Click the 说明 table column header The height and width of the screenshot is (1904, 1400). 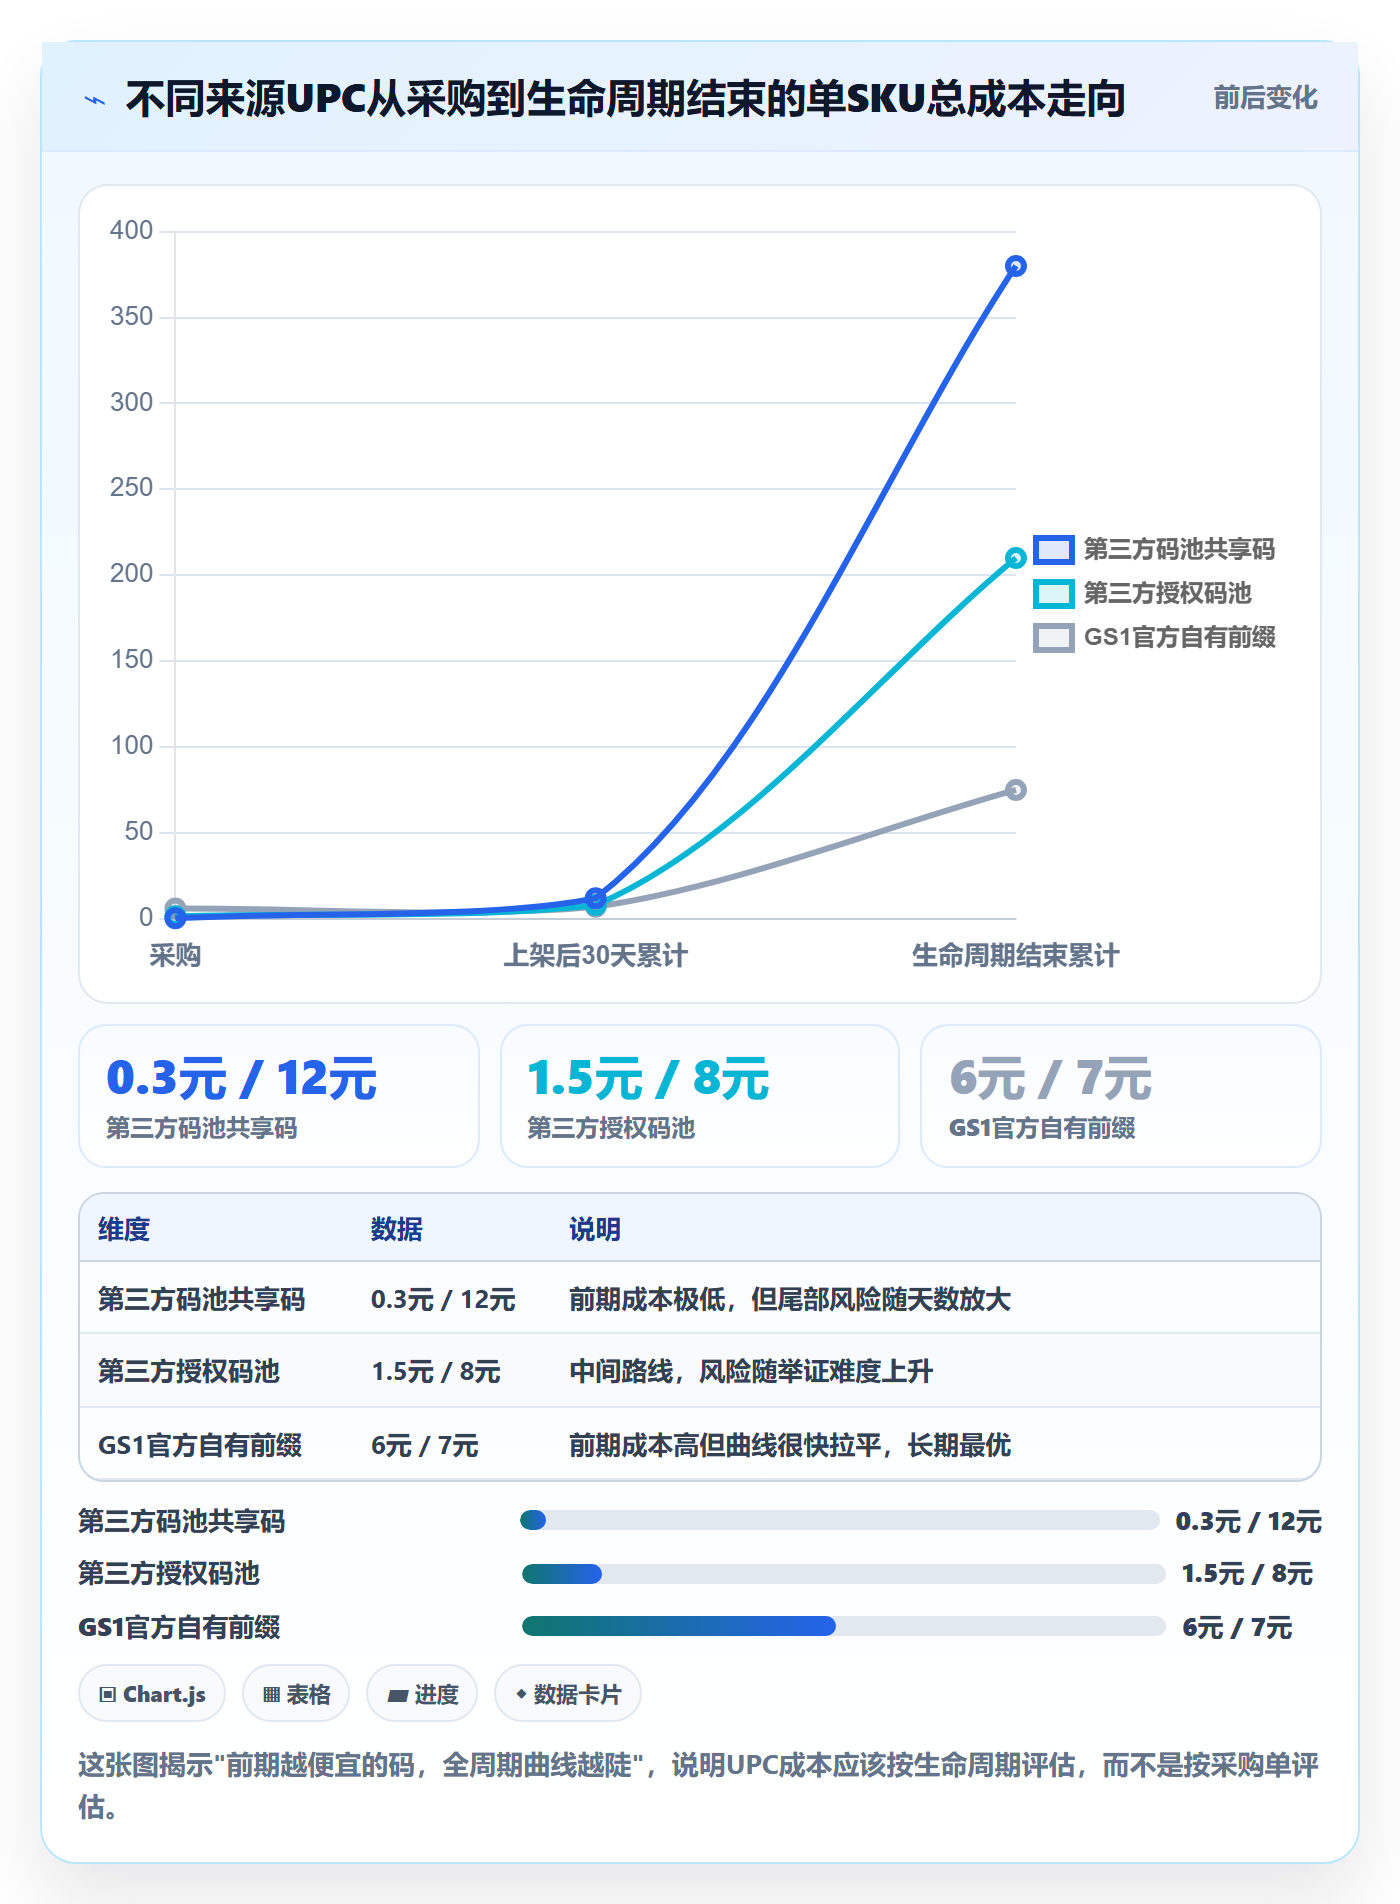[x=595, y=1229]
